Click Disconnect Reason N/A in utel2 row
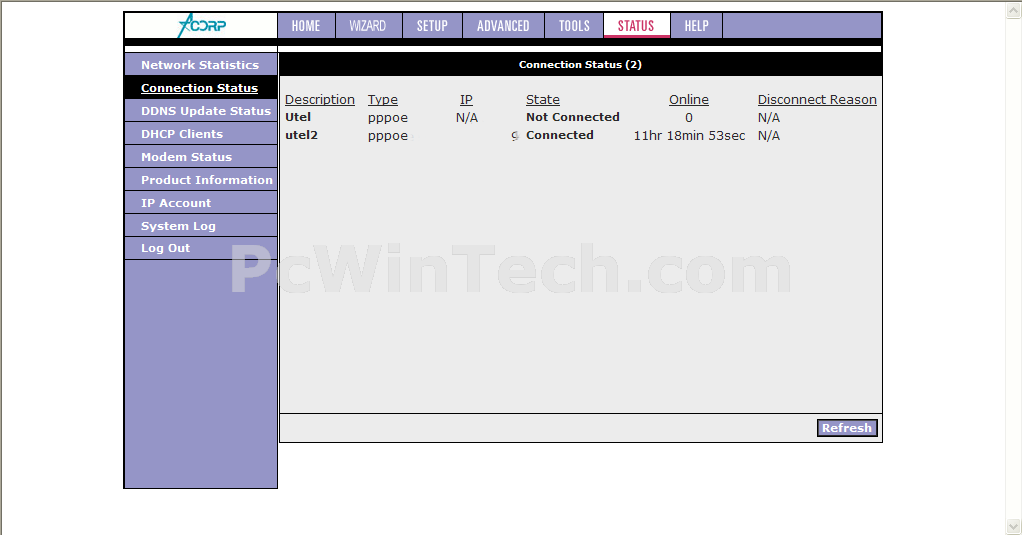Viewport: 1022px width, 535px height. tap(768, 136)
